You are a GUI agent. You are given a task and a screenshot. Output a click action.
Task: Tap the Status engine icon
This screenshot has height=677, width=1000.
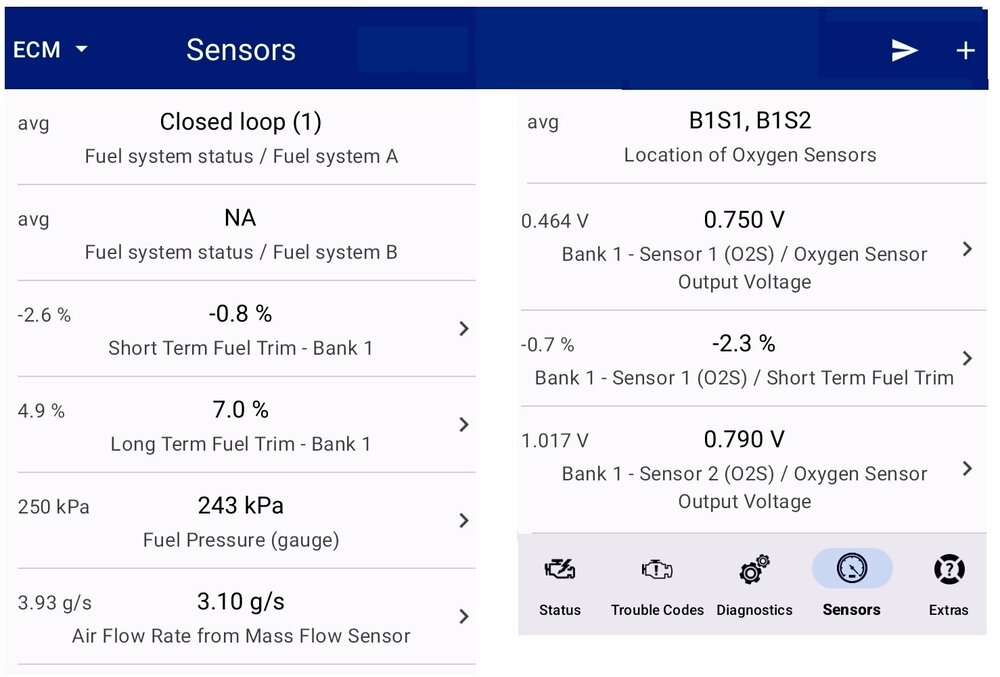click(560, 570)
